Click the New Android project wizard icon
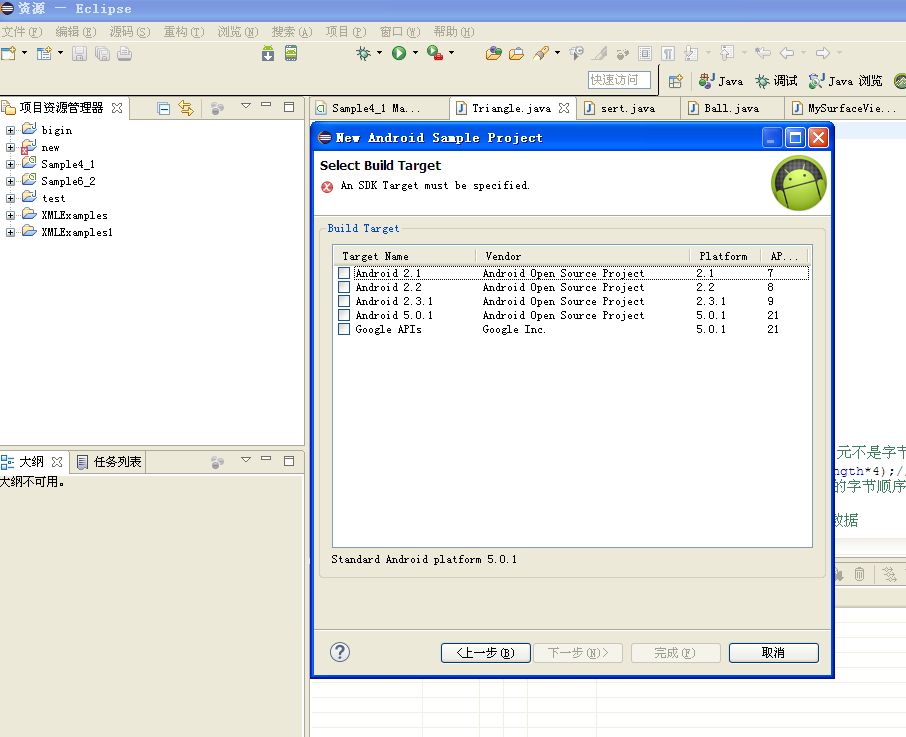The height and width of the screenshot is (737, 906). 44,53
